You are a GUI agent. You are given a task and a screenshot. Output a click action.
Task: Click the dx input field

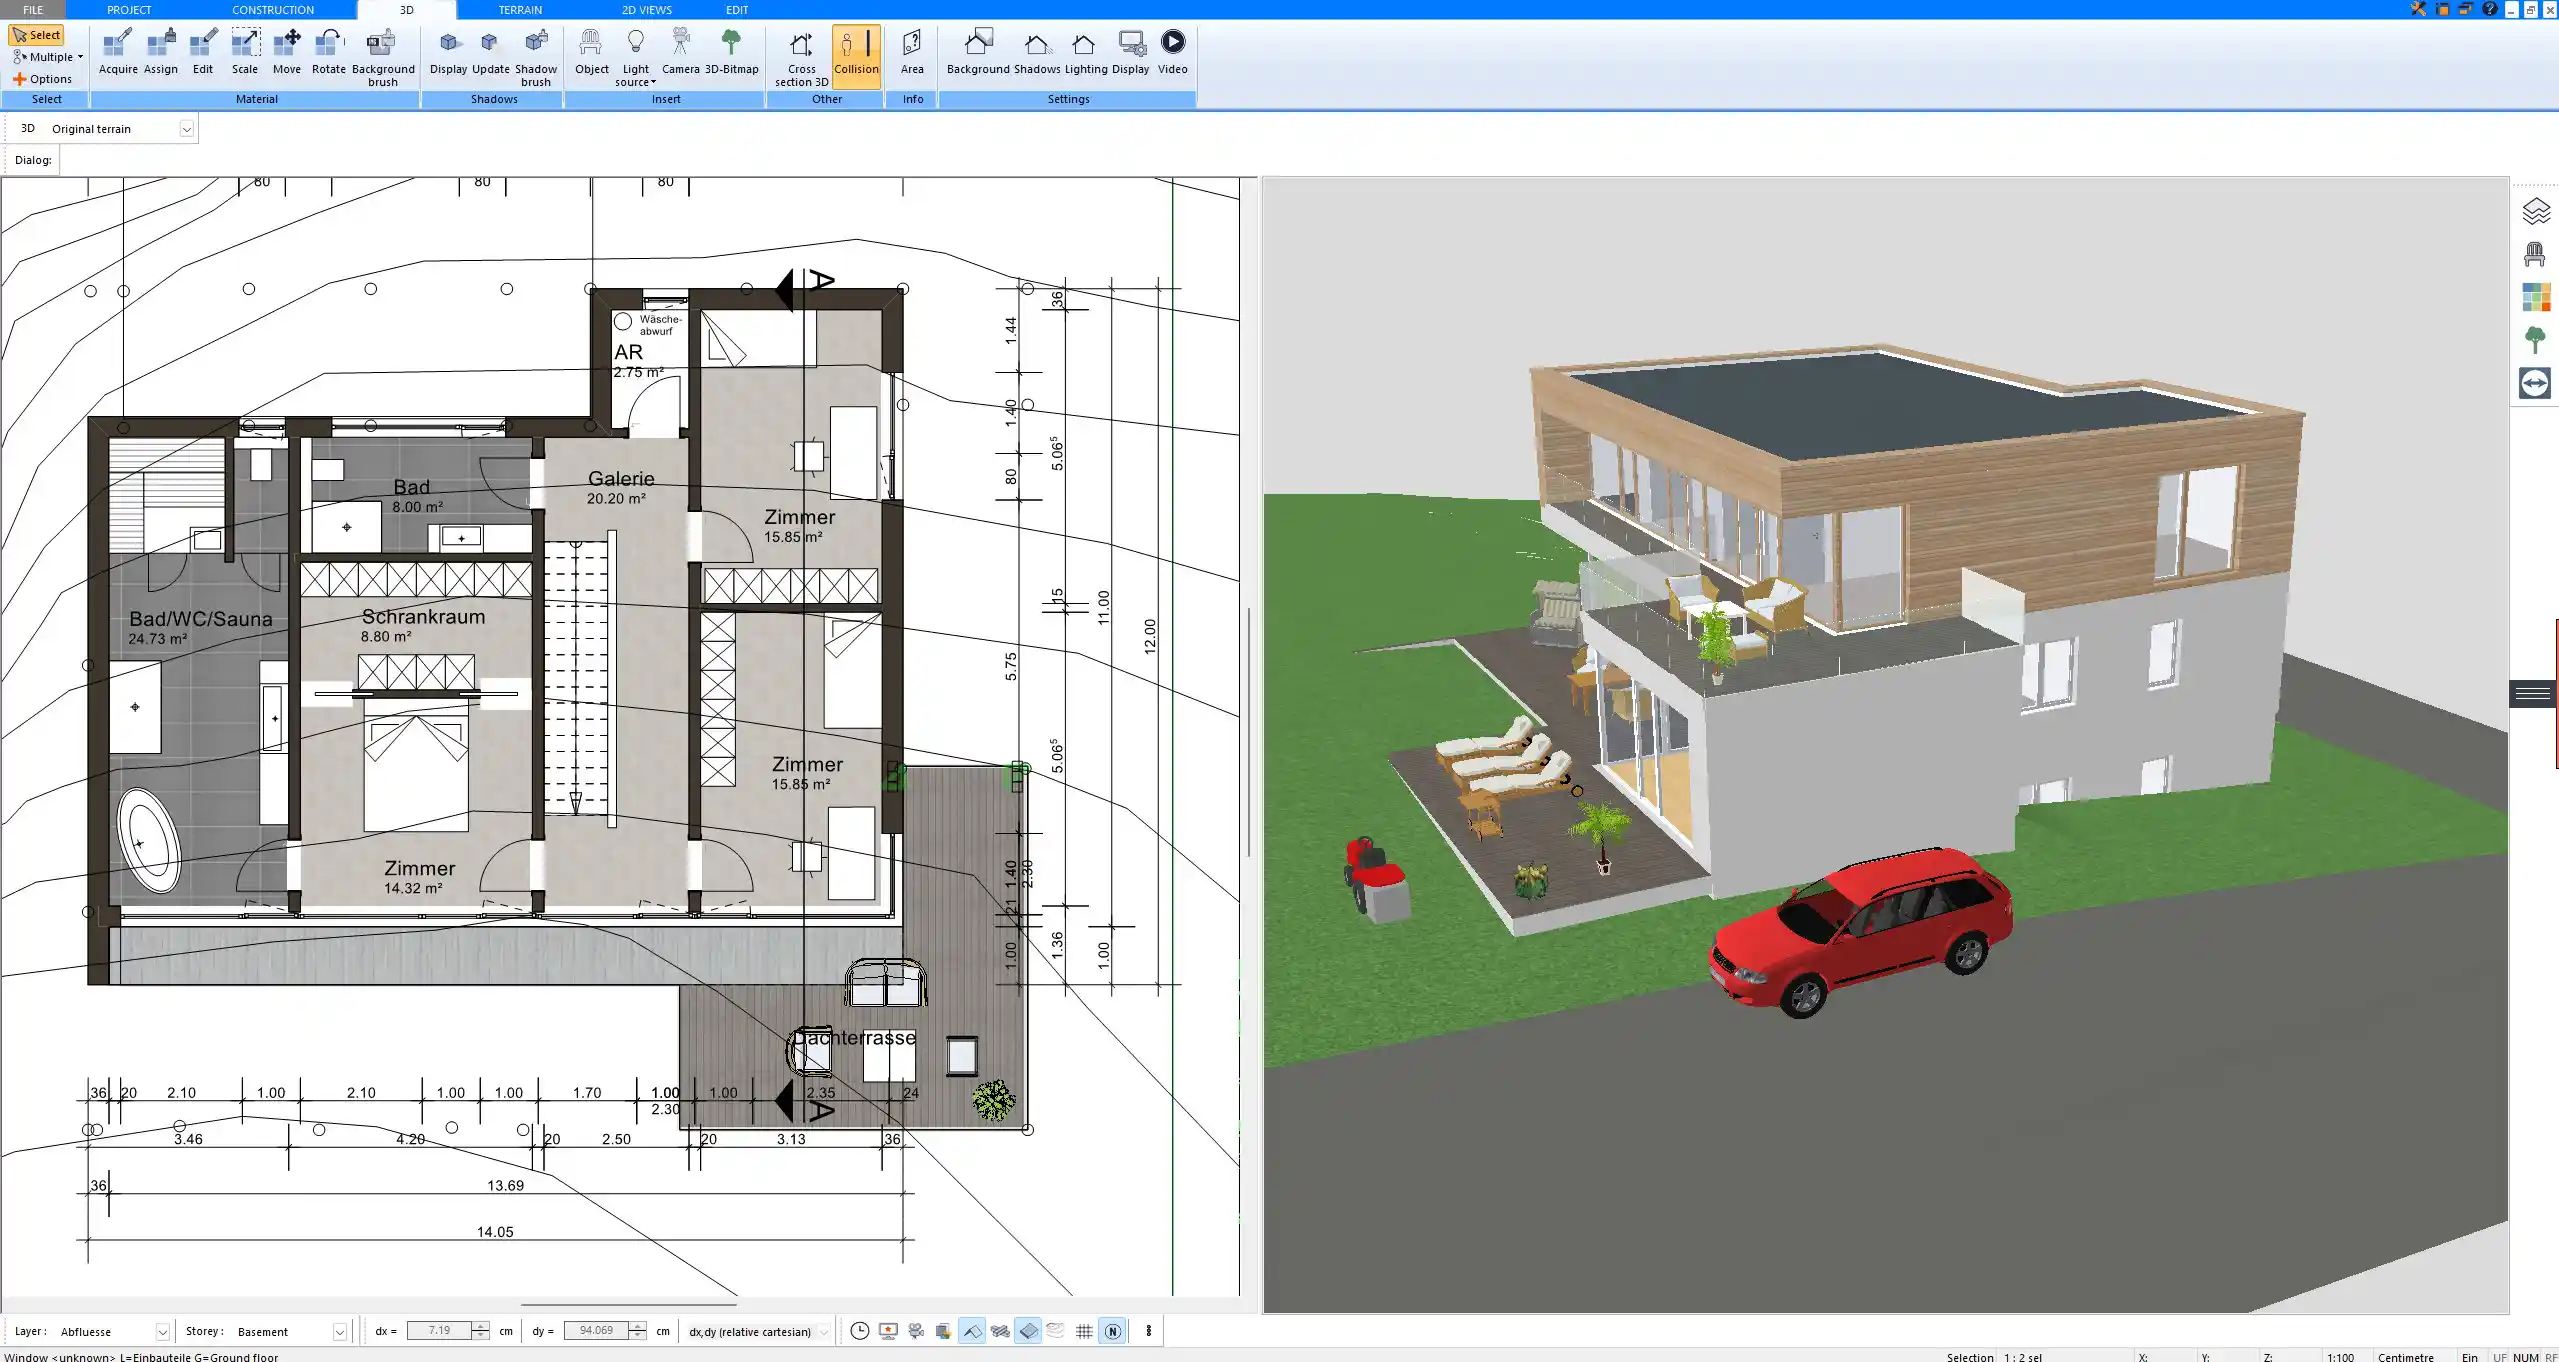[439, 1331]
